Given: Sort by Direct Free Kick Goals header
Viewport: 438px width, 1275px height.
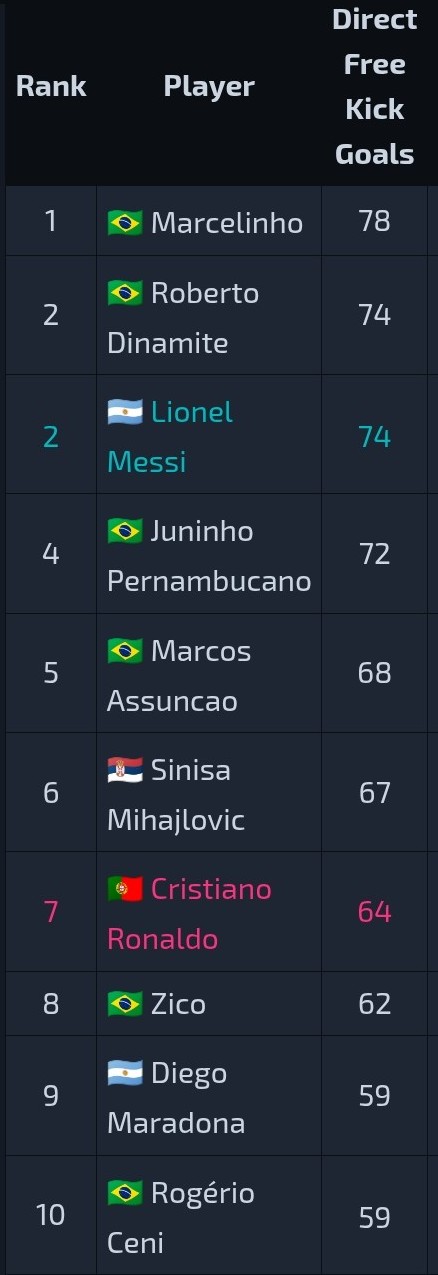Looking at the screenshot, I should point(375,87).
